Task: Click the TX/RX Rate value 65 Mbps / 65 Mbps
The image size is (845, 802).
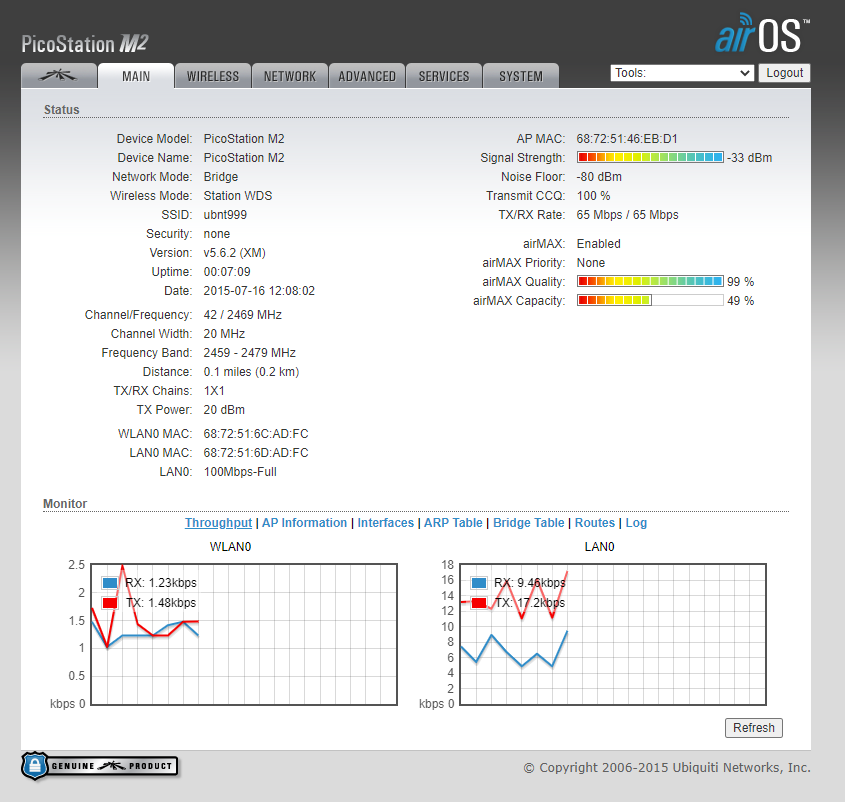Action: (x=627, y=215)
